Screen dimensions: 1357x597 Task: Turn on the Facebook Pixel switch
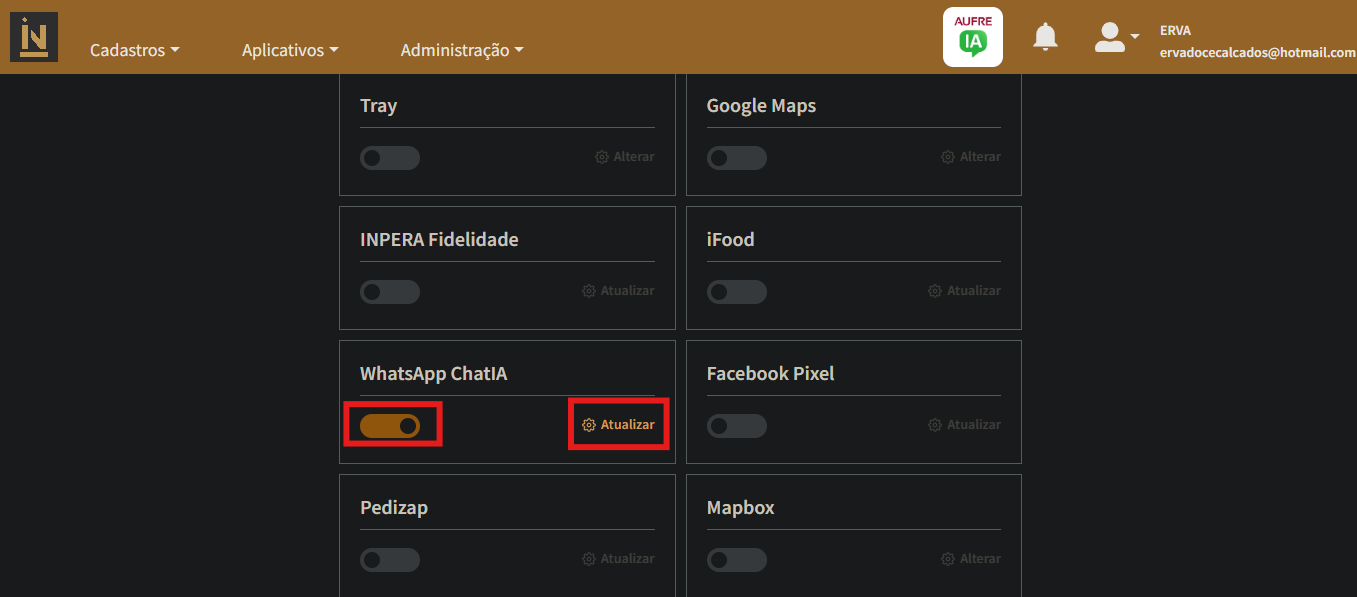pos(736,425)
